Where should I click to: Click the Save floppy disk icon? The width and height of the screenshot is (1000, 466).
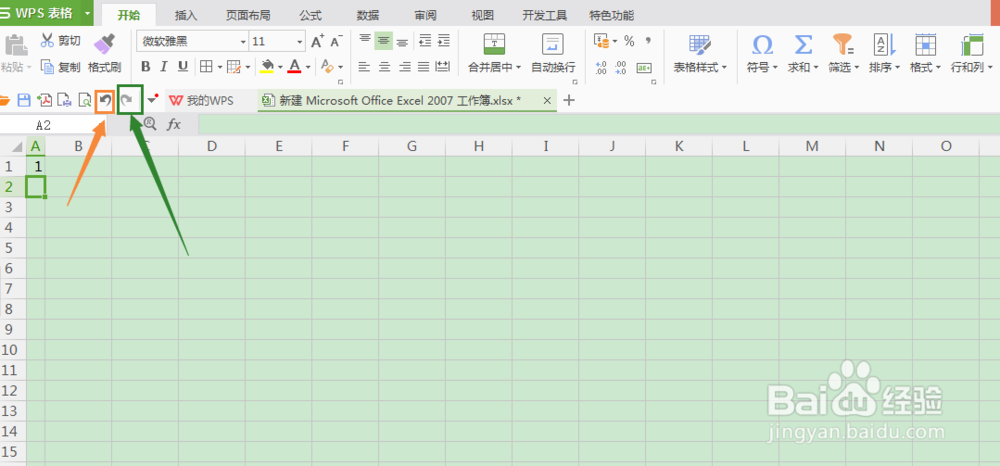(x=24, y=100)
